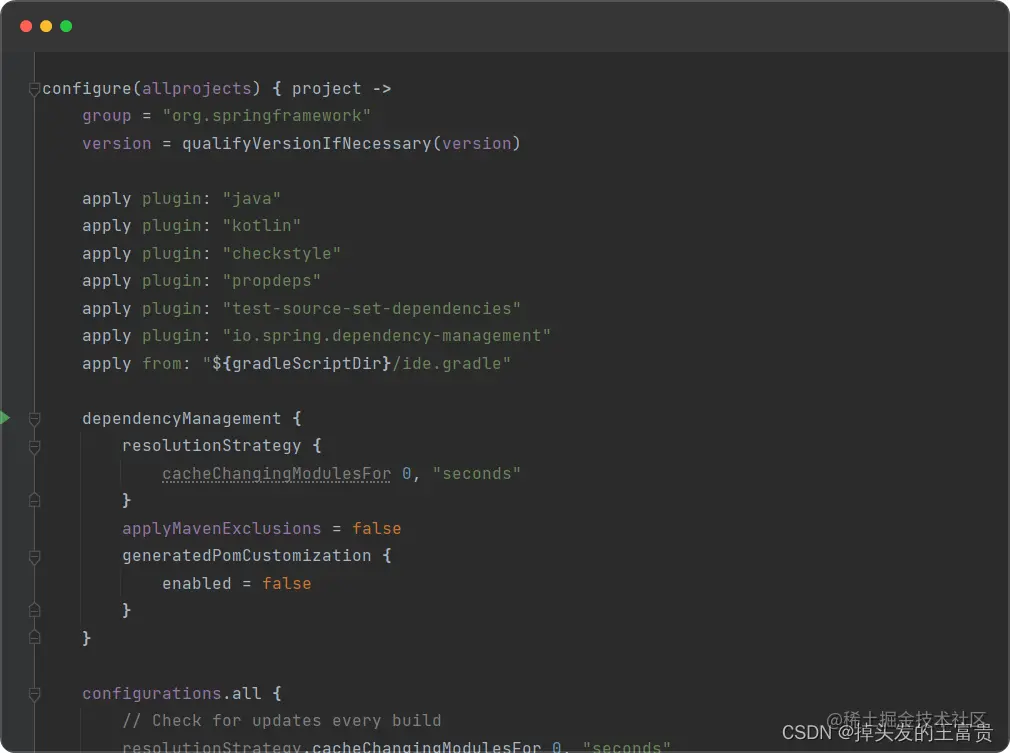1010x753 pixels.
Task: Click the yellow minimize window dot
Action: click(x=46, y=26)
